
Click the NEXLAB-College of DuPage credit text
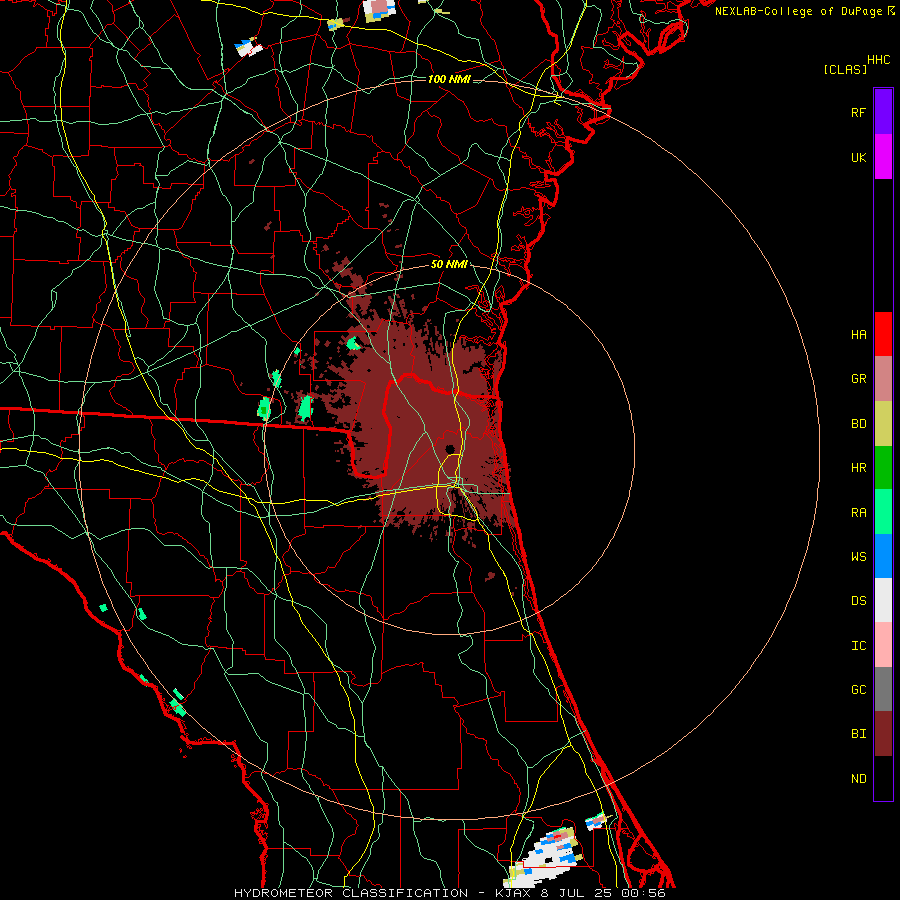coord(799,11)
